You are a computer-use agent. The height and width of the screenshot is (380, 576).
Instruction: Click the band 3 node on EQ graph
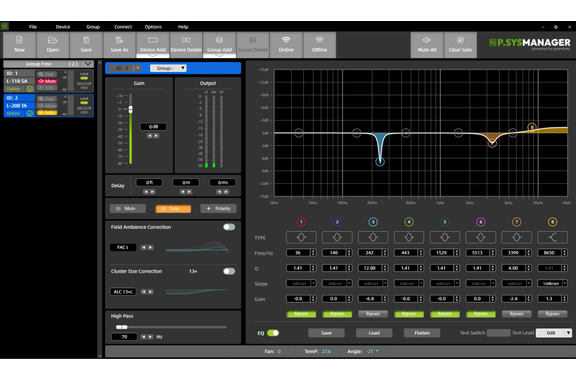coord(380,161)
